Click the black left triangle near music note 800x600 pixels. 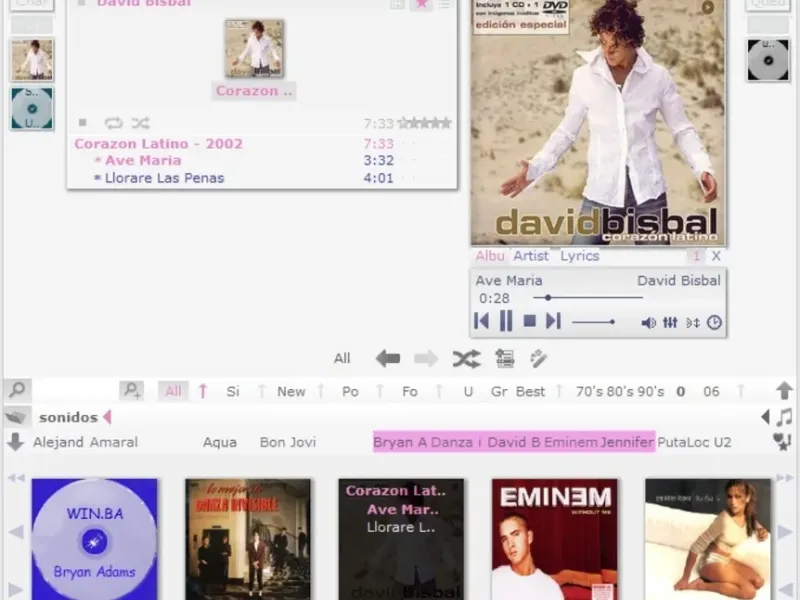pyautogui.click(x=765, y=417)
